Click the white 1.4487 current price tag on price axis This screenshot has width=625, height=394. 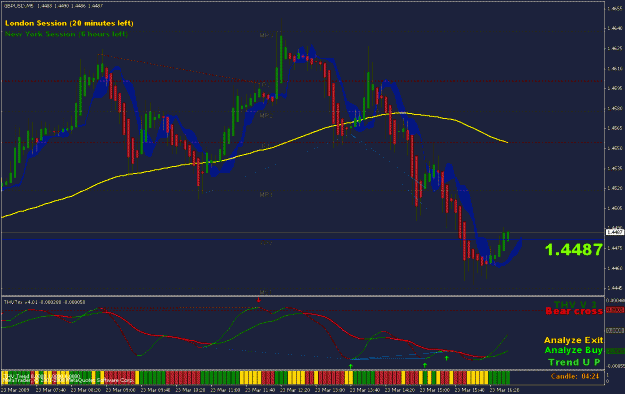click(614, 232)
